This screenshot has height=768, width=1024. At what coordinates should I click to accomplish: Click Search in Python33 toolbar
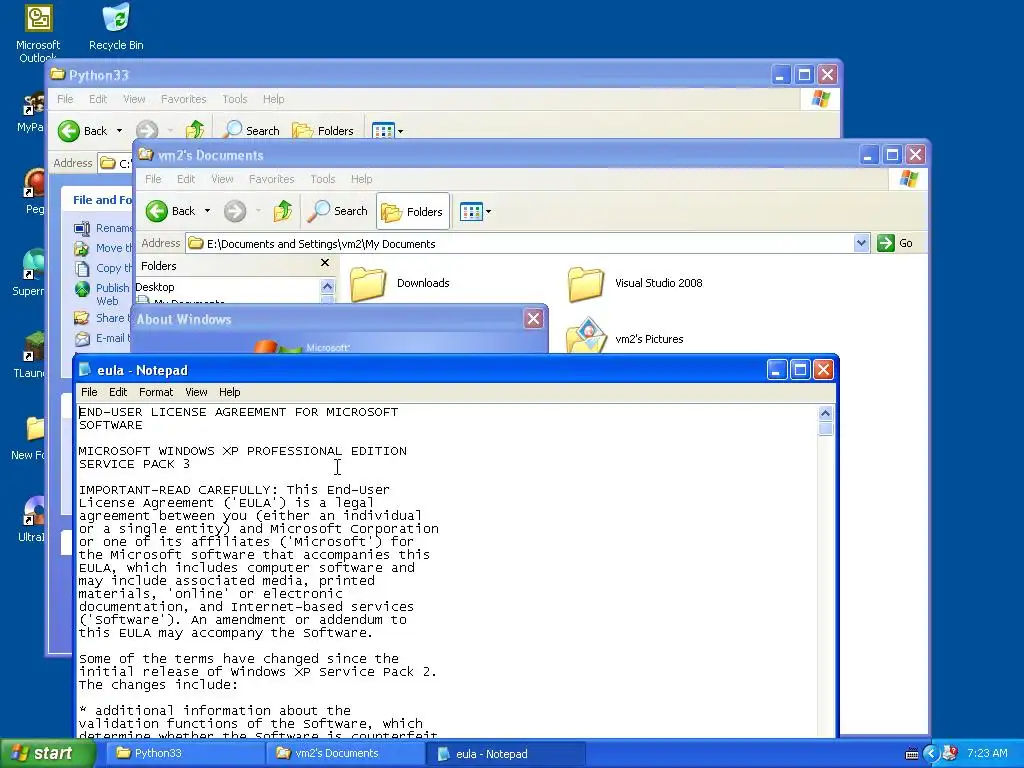tap(251, 131)
